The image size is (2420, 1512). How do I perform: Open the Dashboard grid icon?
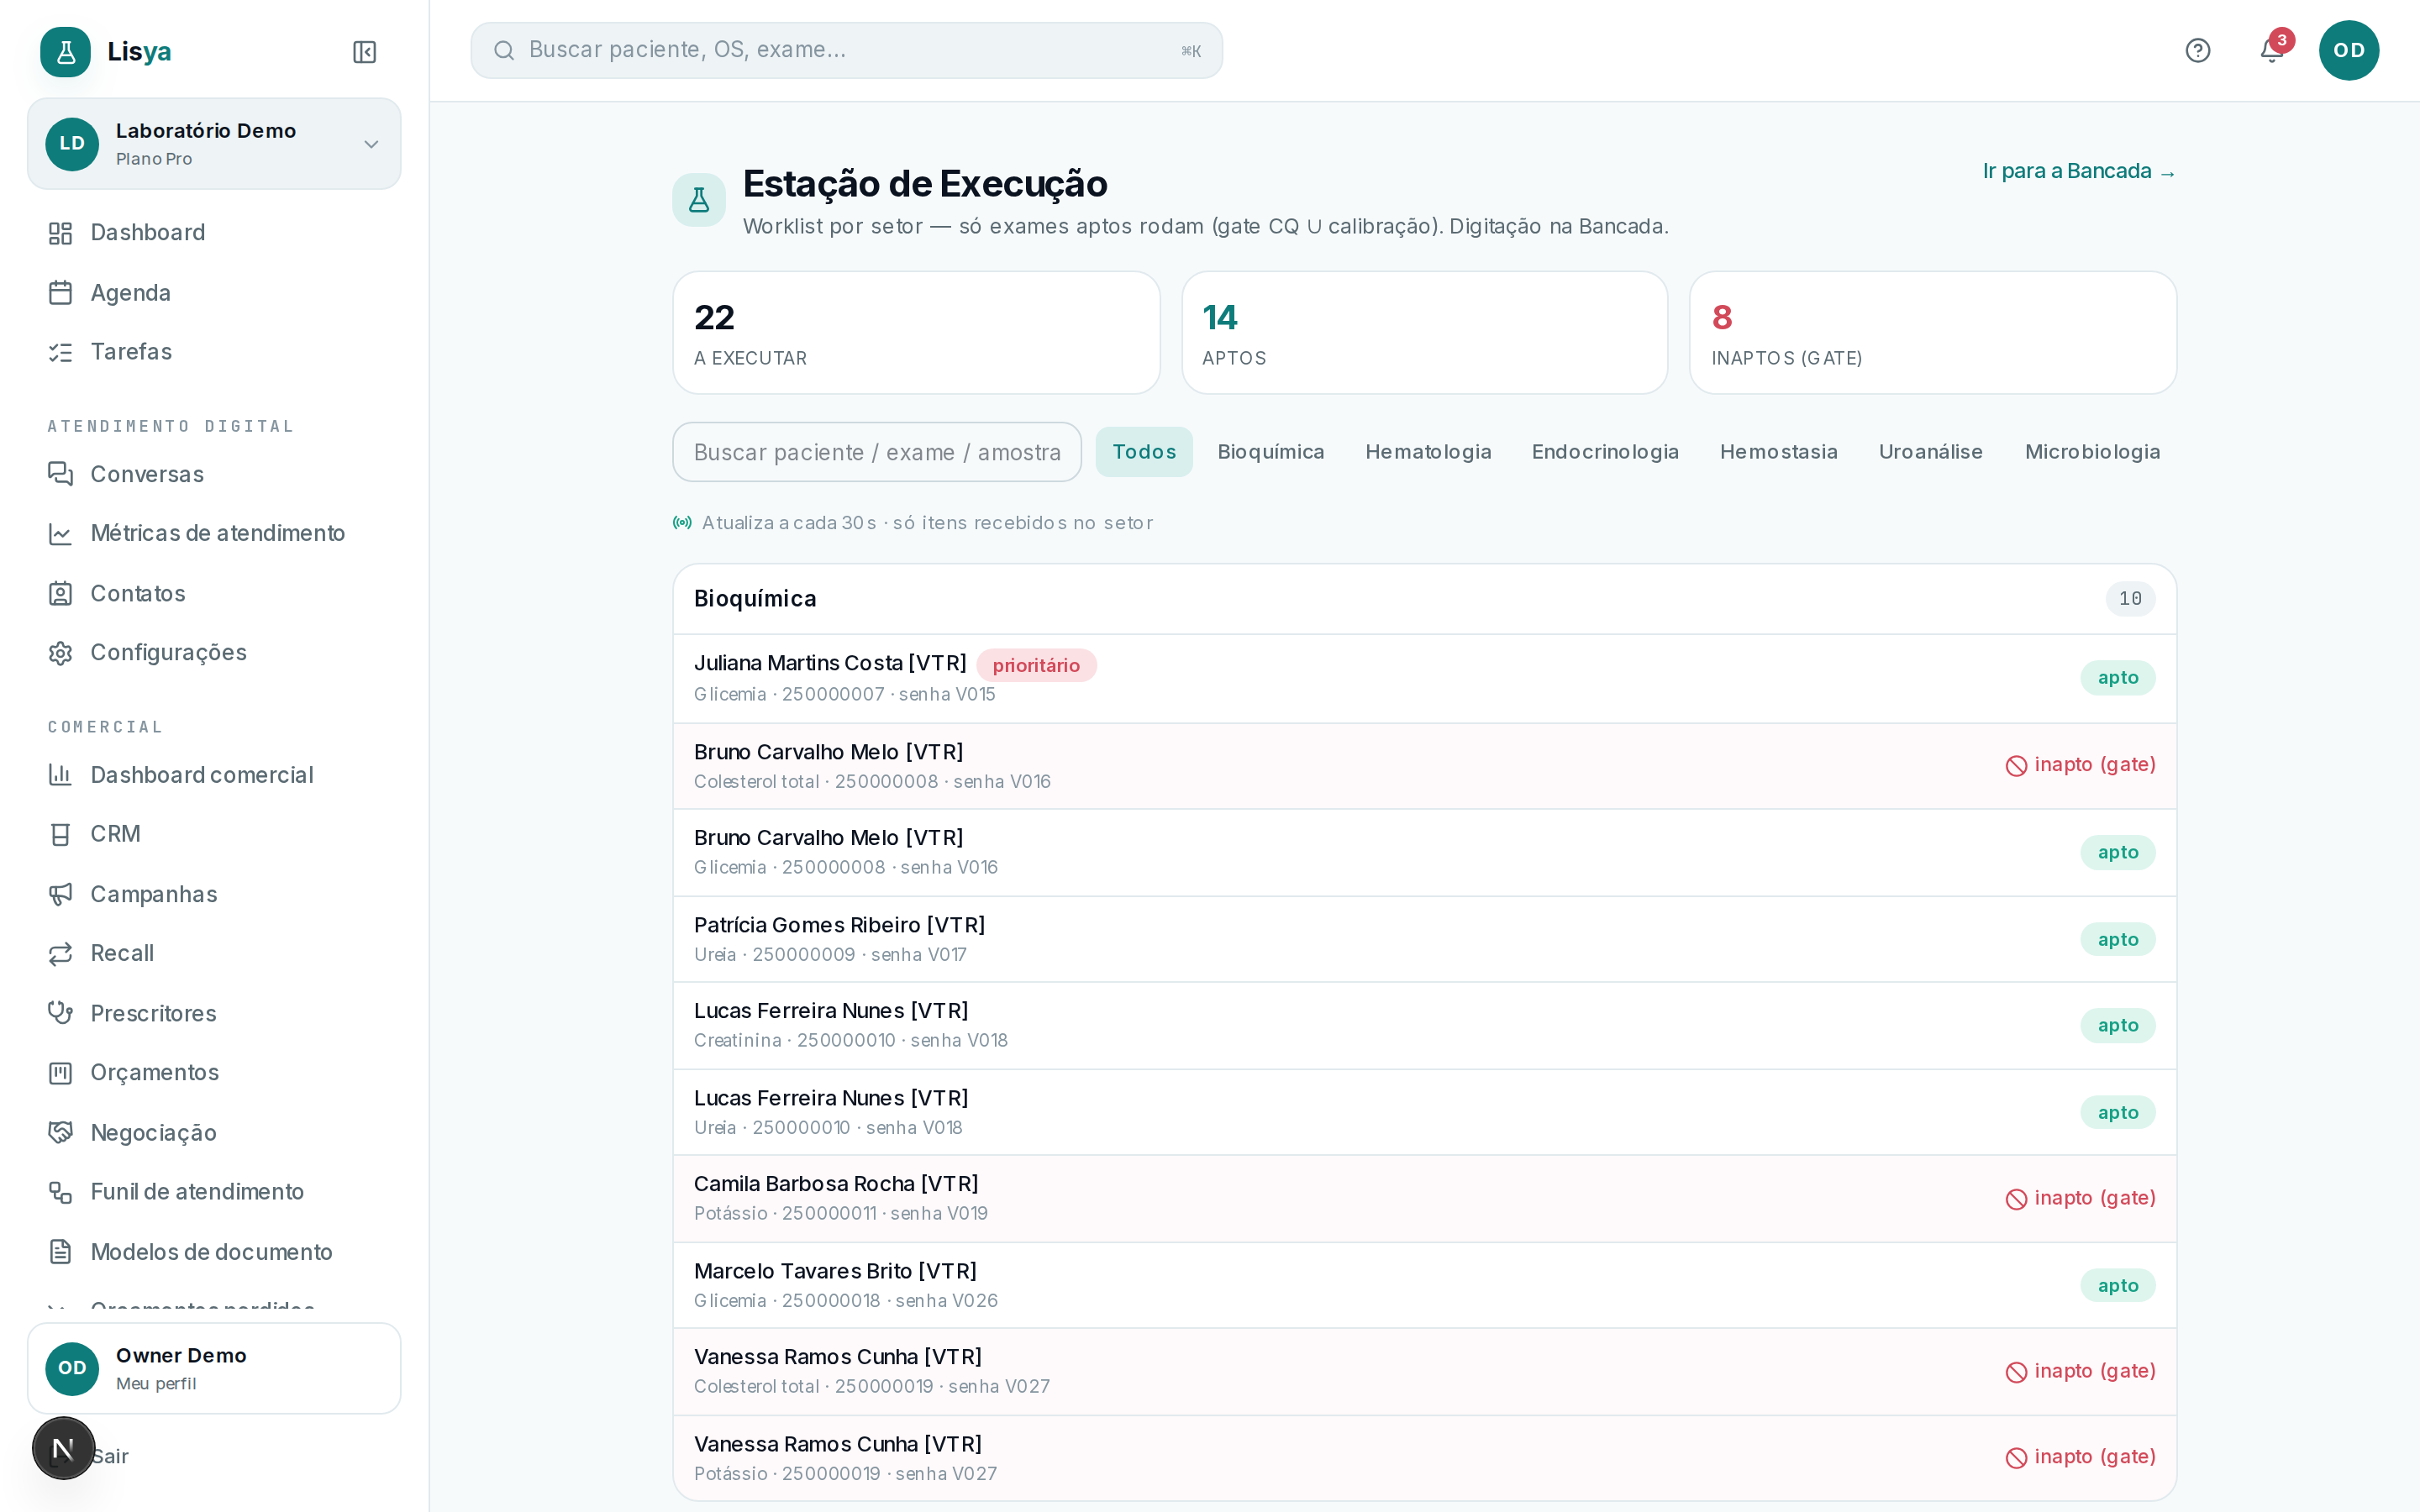(61, 233)
